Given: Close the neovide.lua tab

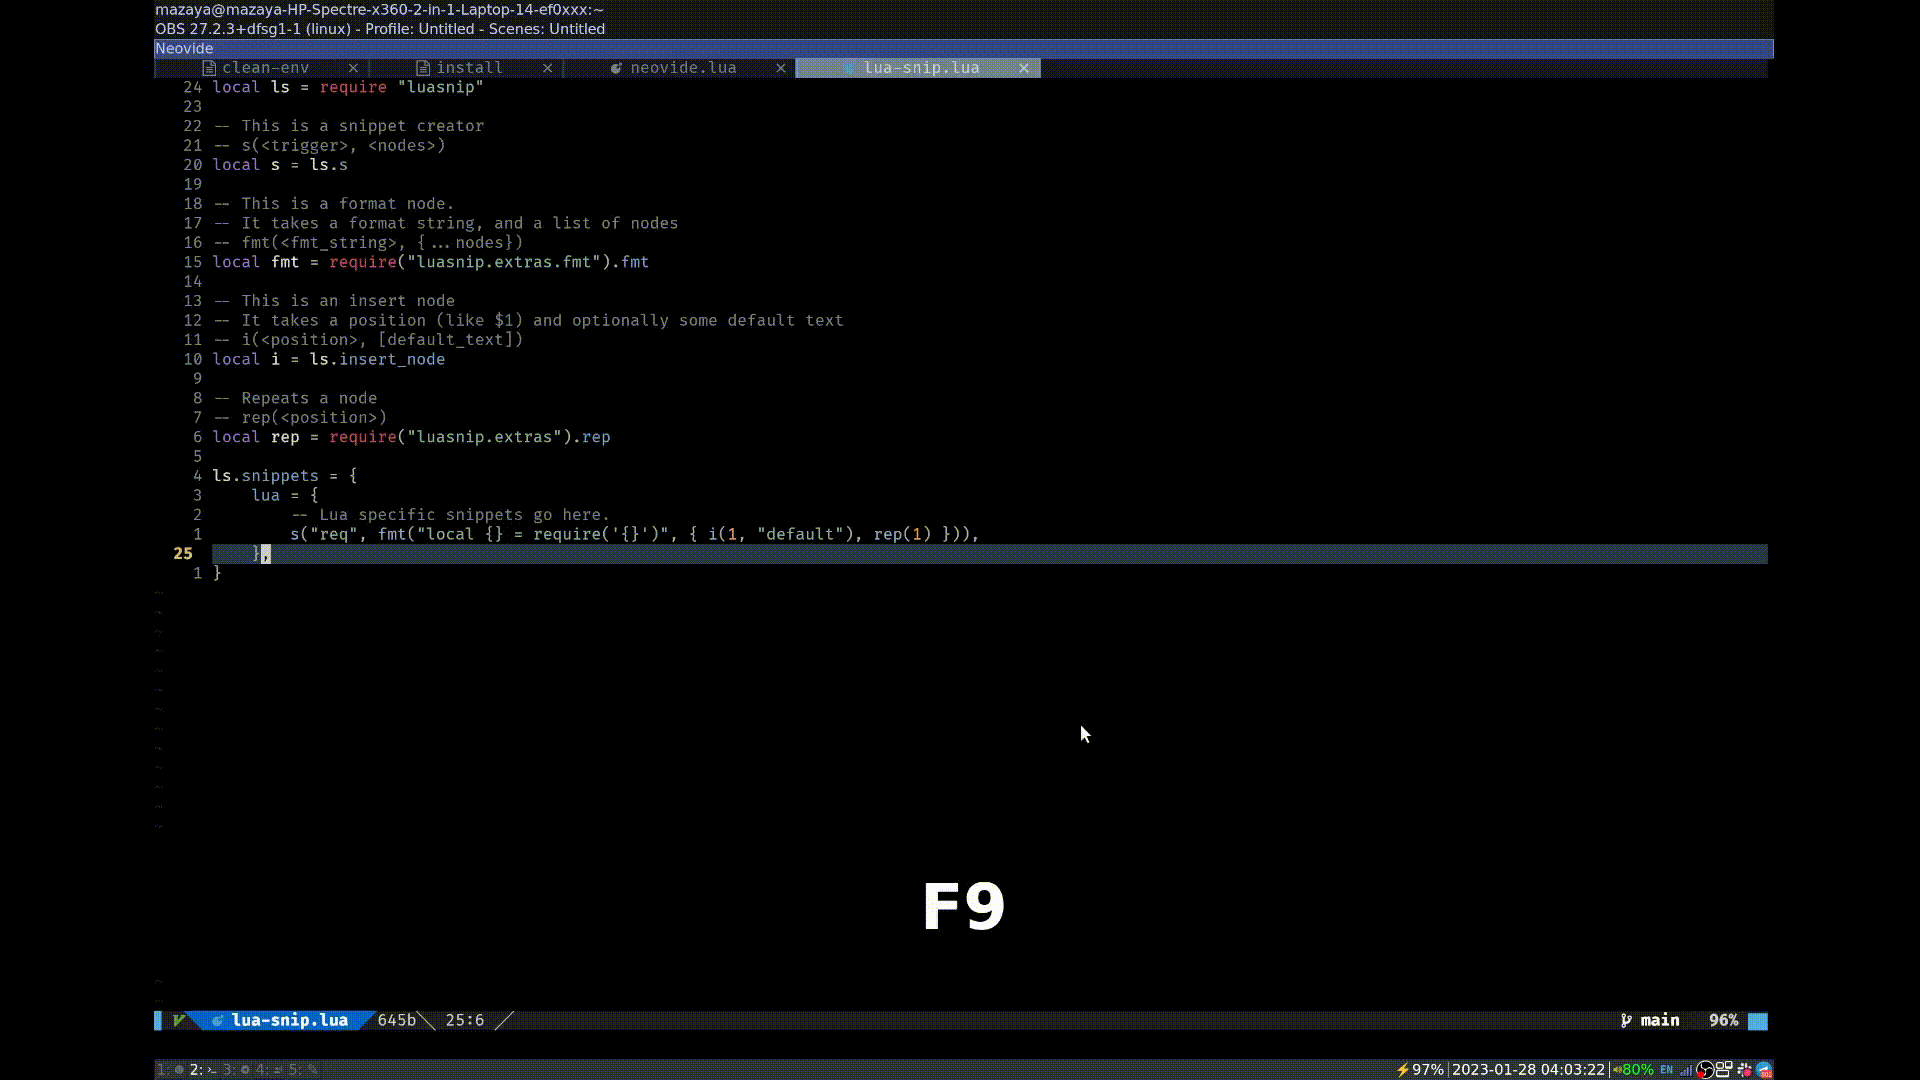Looking at the screenshot, I should [781, 68].
